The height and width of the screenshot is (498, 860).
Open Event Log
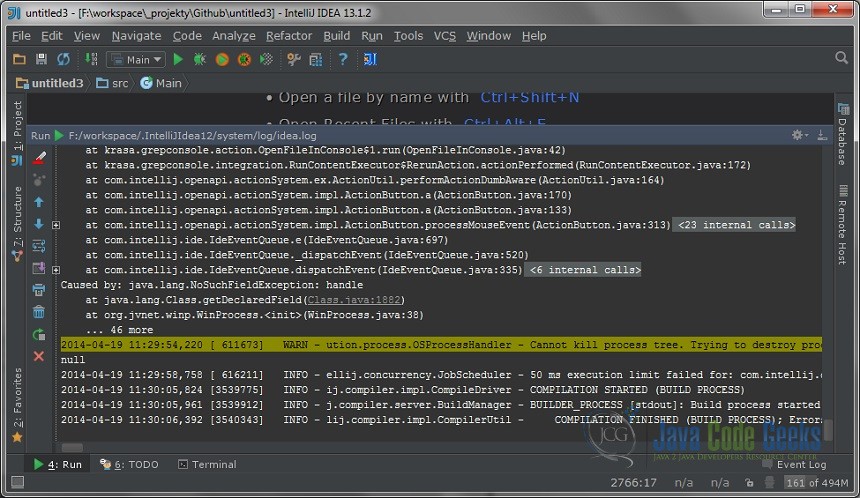795,465
